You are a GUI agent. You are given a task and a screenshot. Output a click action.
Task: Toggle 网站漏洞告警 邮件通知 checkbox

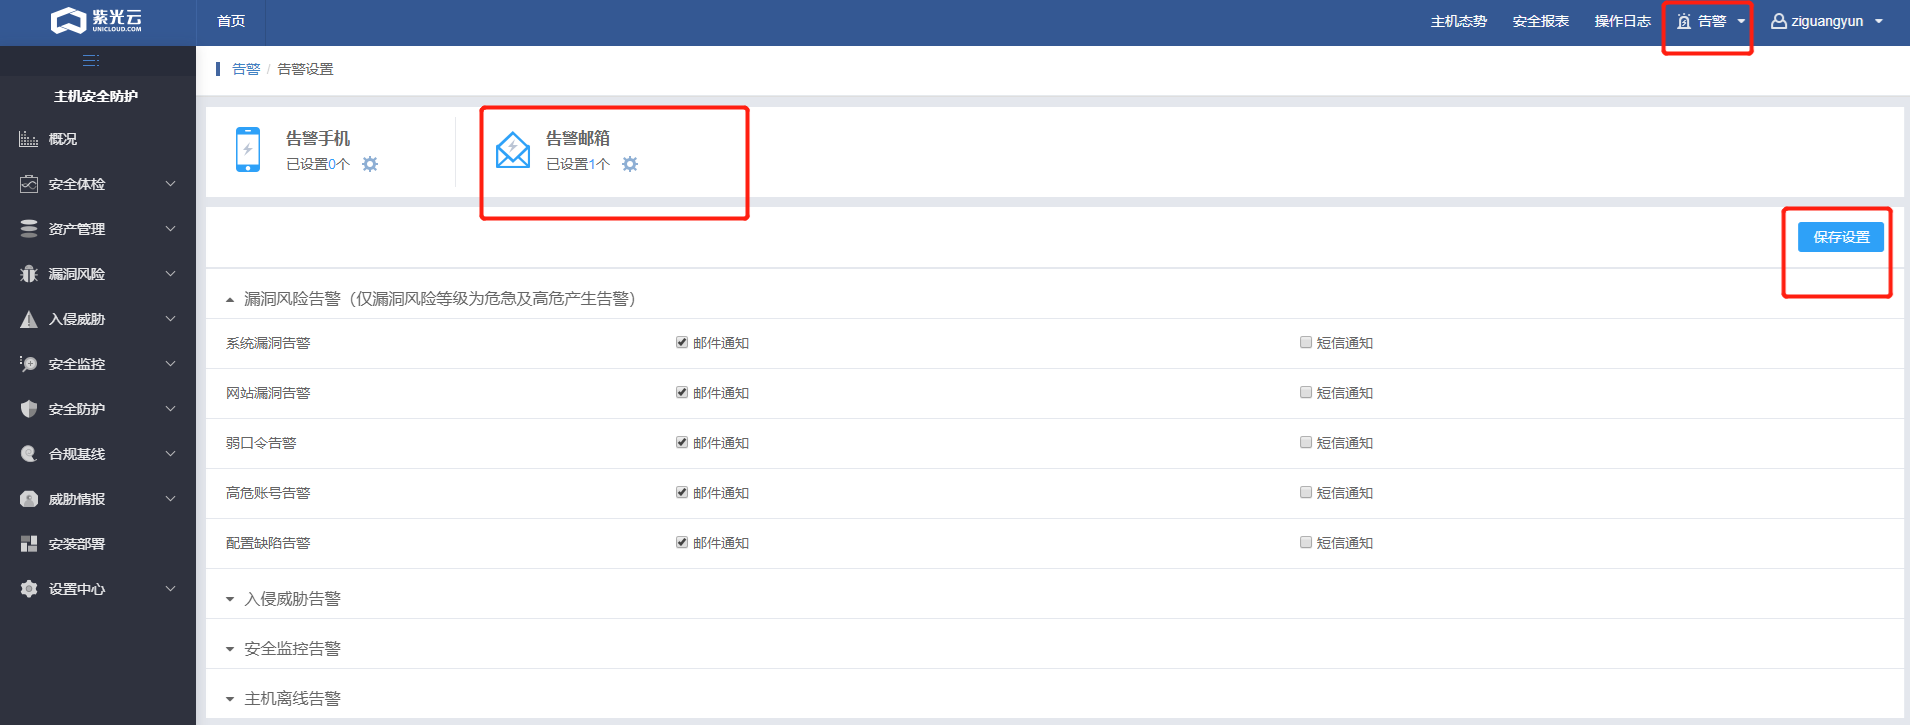coord(682,392)
